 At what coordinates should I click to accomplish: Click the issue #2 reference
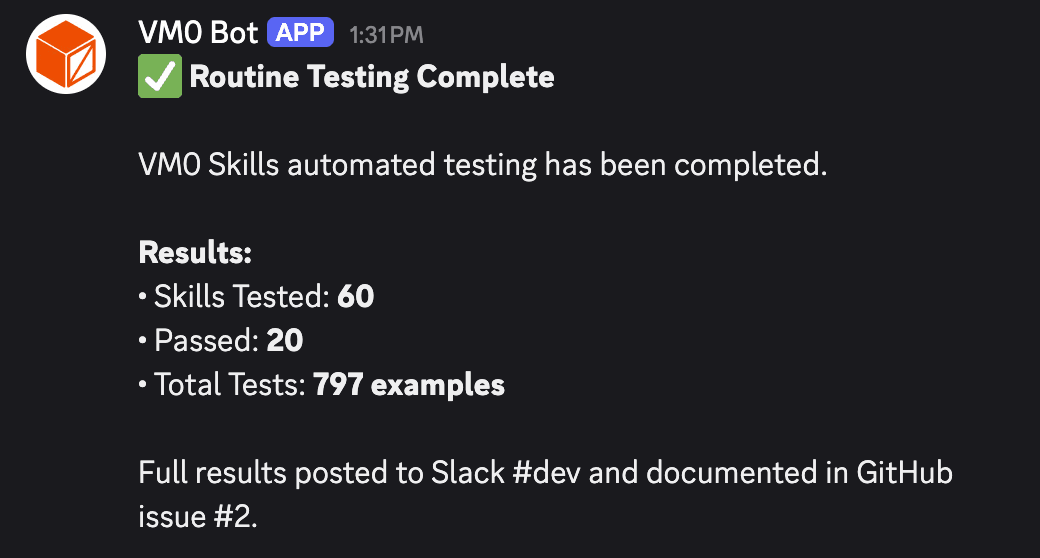[x=198, y=516]
